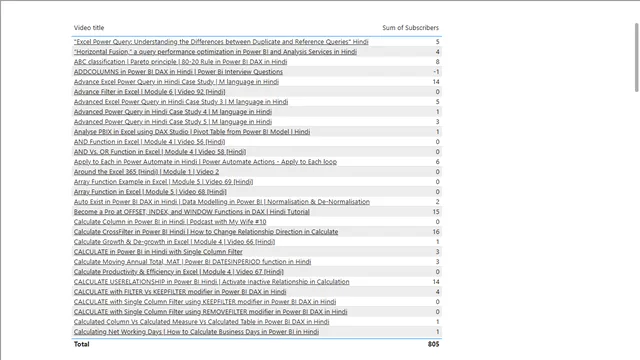Image resolution: width=640 pixels, height=360 pixels.
Task: Select the total value 805
Action: click(433, 344)
